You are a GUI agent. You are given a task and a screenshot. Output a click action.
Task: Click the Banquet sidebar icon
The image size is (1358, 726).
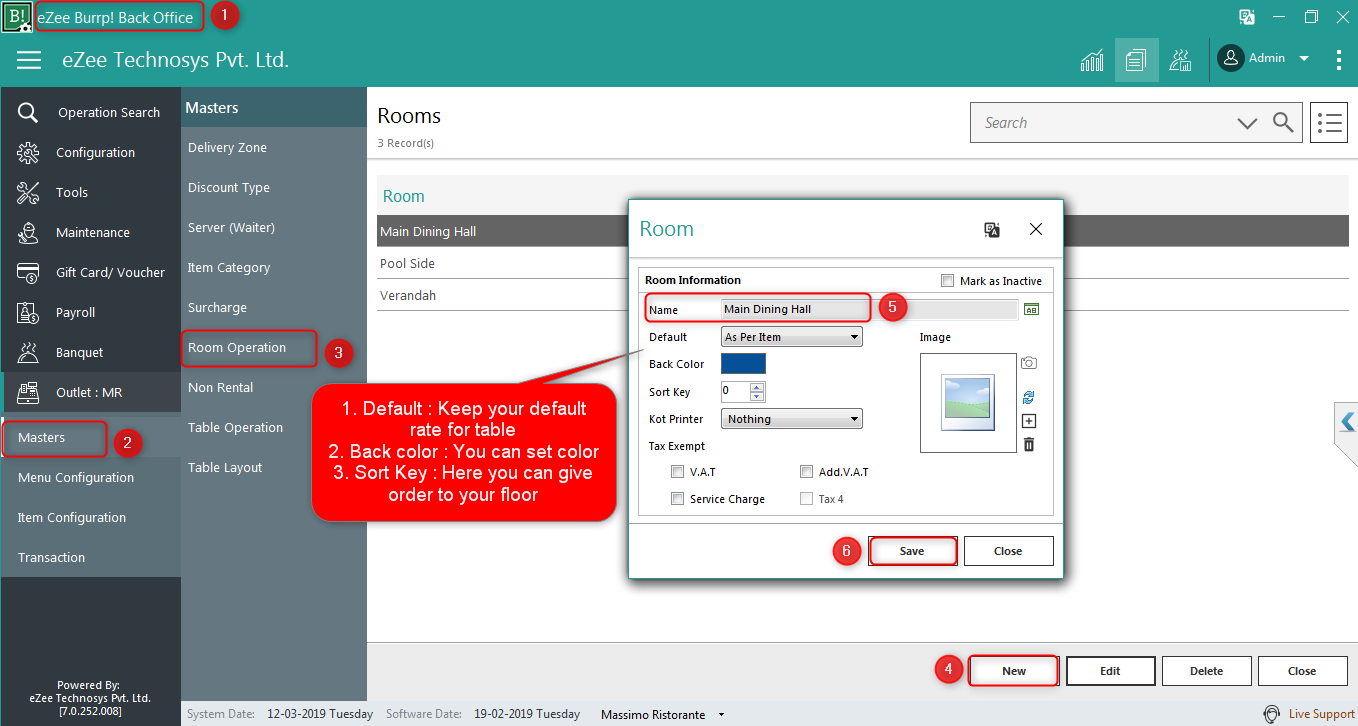coord(28,352)
